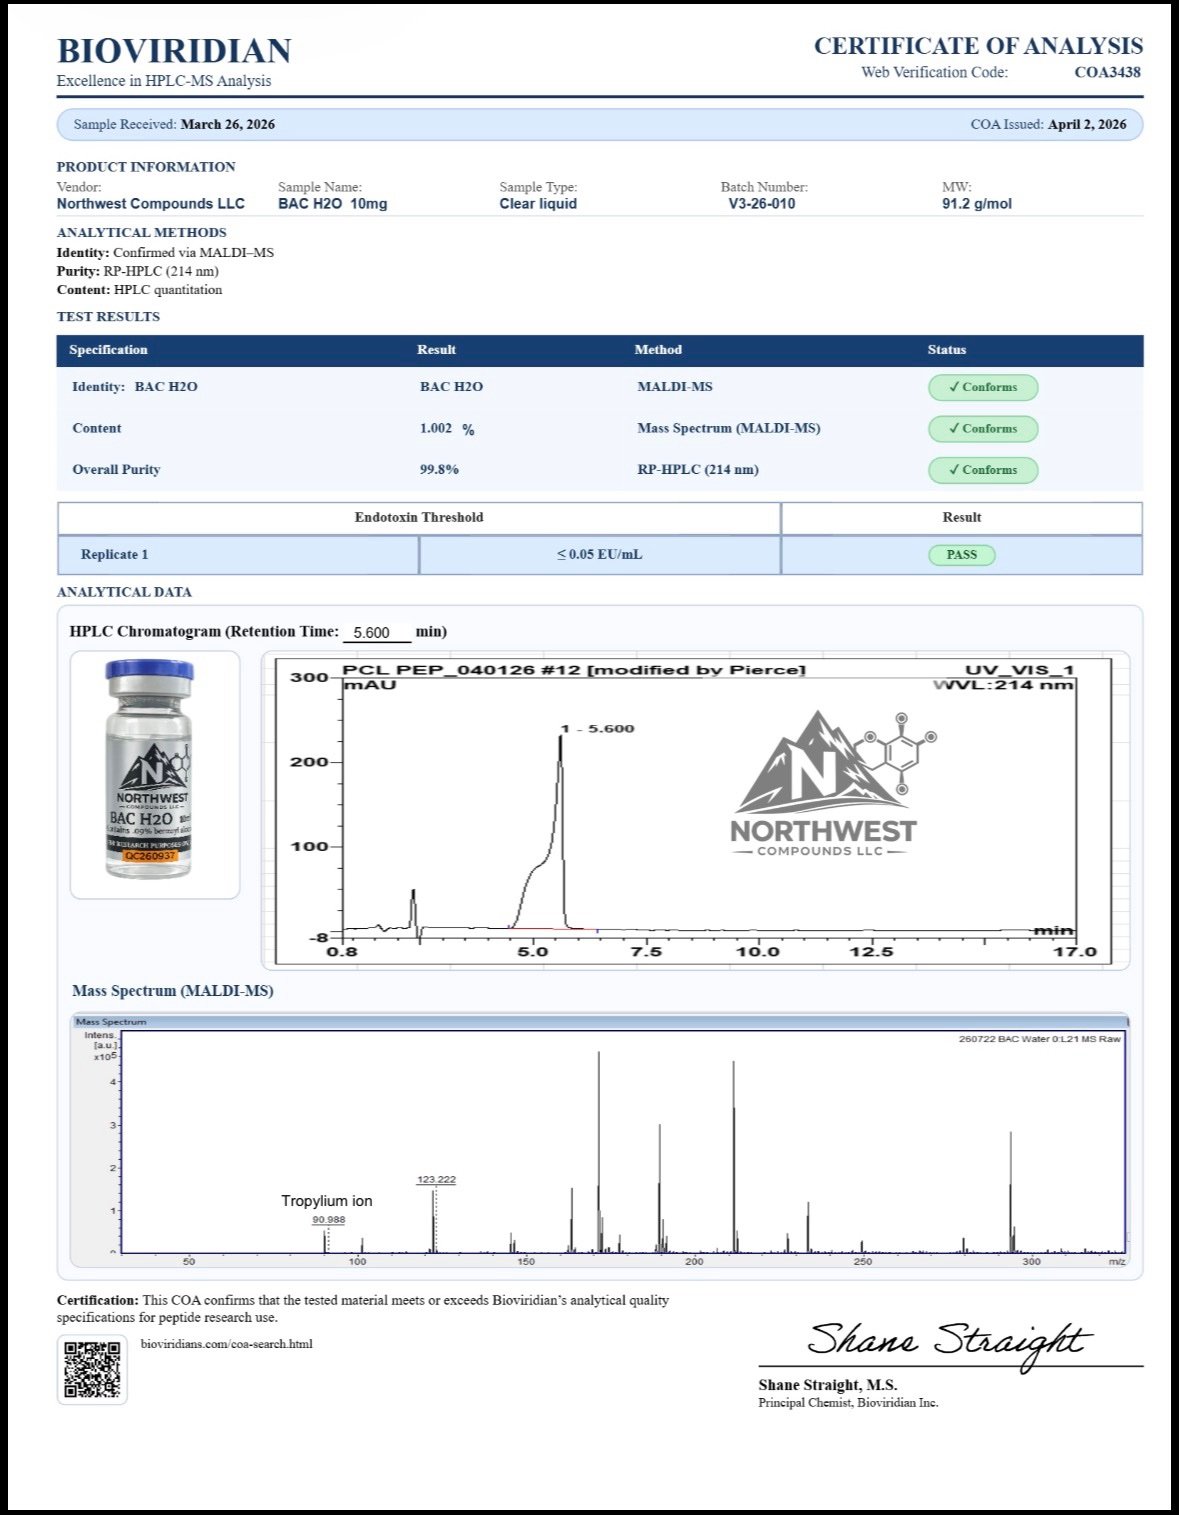Click the Specification column header
Viewport: 1179px width, 1515px height.
point(108,350)
